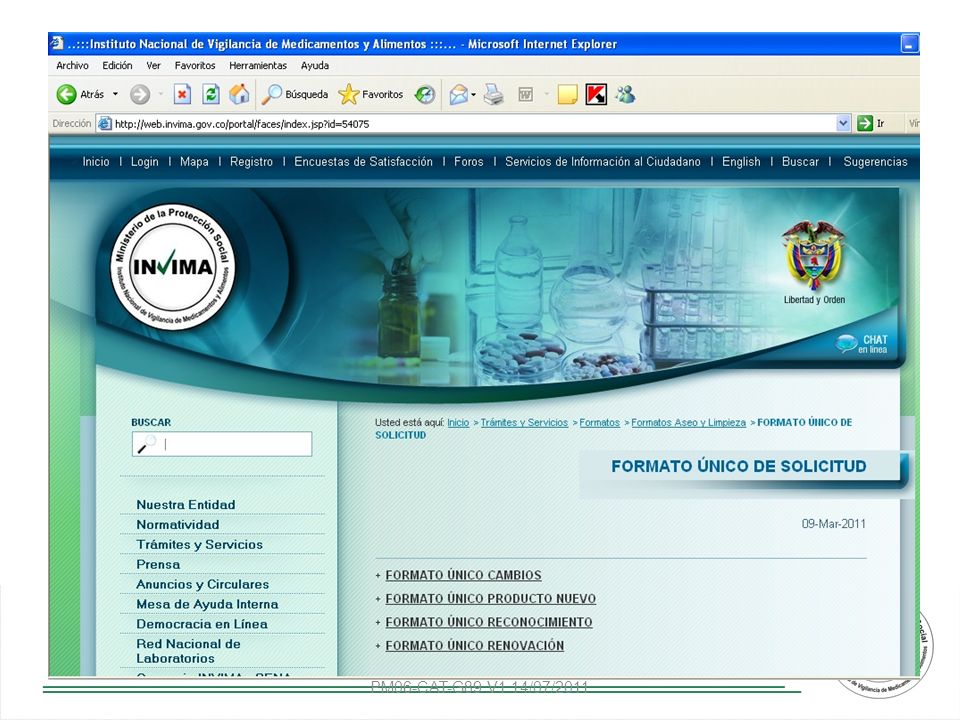Click the Colombian coat of arms emblem
This screenshot has height=720, width=960.
pyautogui.click(x=813, y=256)
